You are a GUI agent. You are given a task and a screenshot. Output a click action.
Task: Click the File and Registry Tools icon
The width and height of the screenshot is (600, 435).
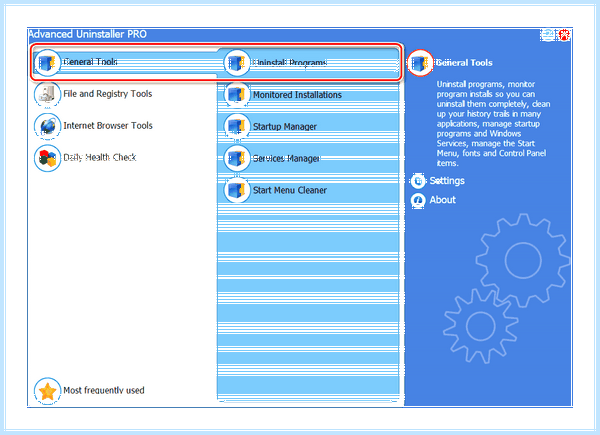pos(47,94)
